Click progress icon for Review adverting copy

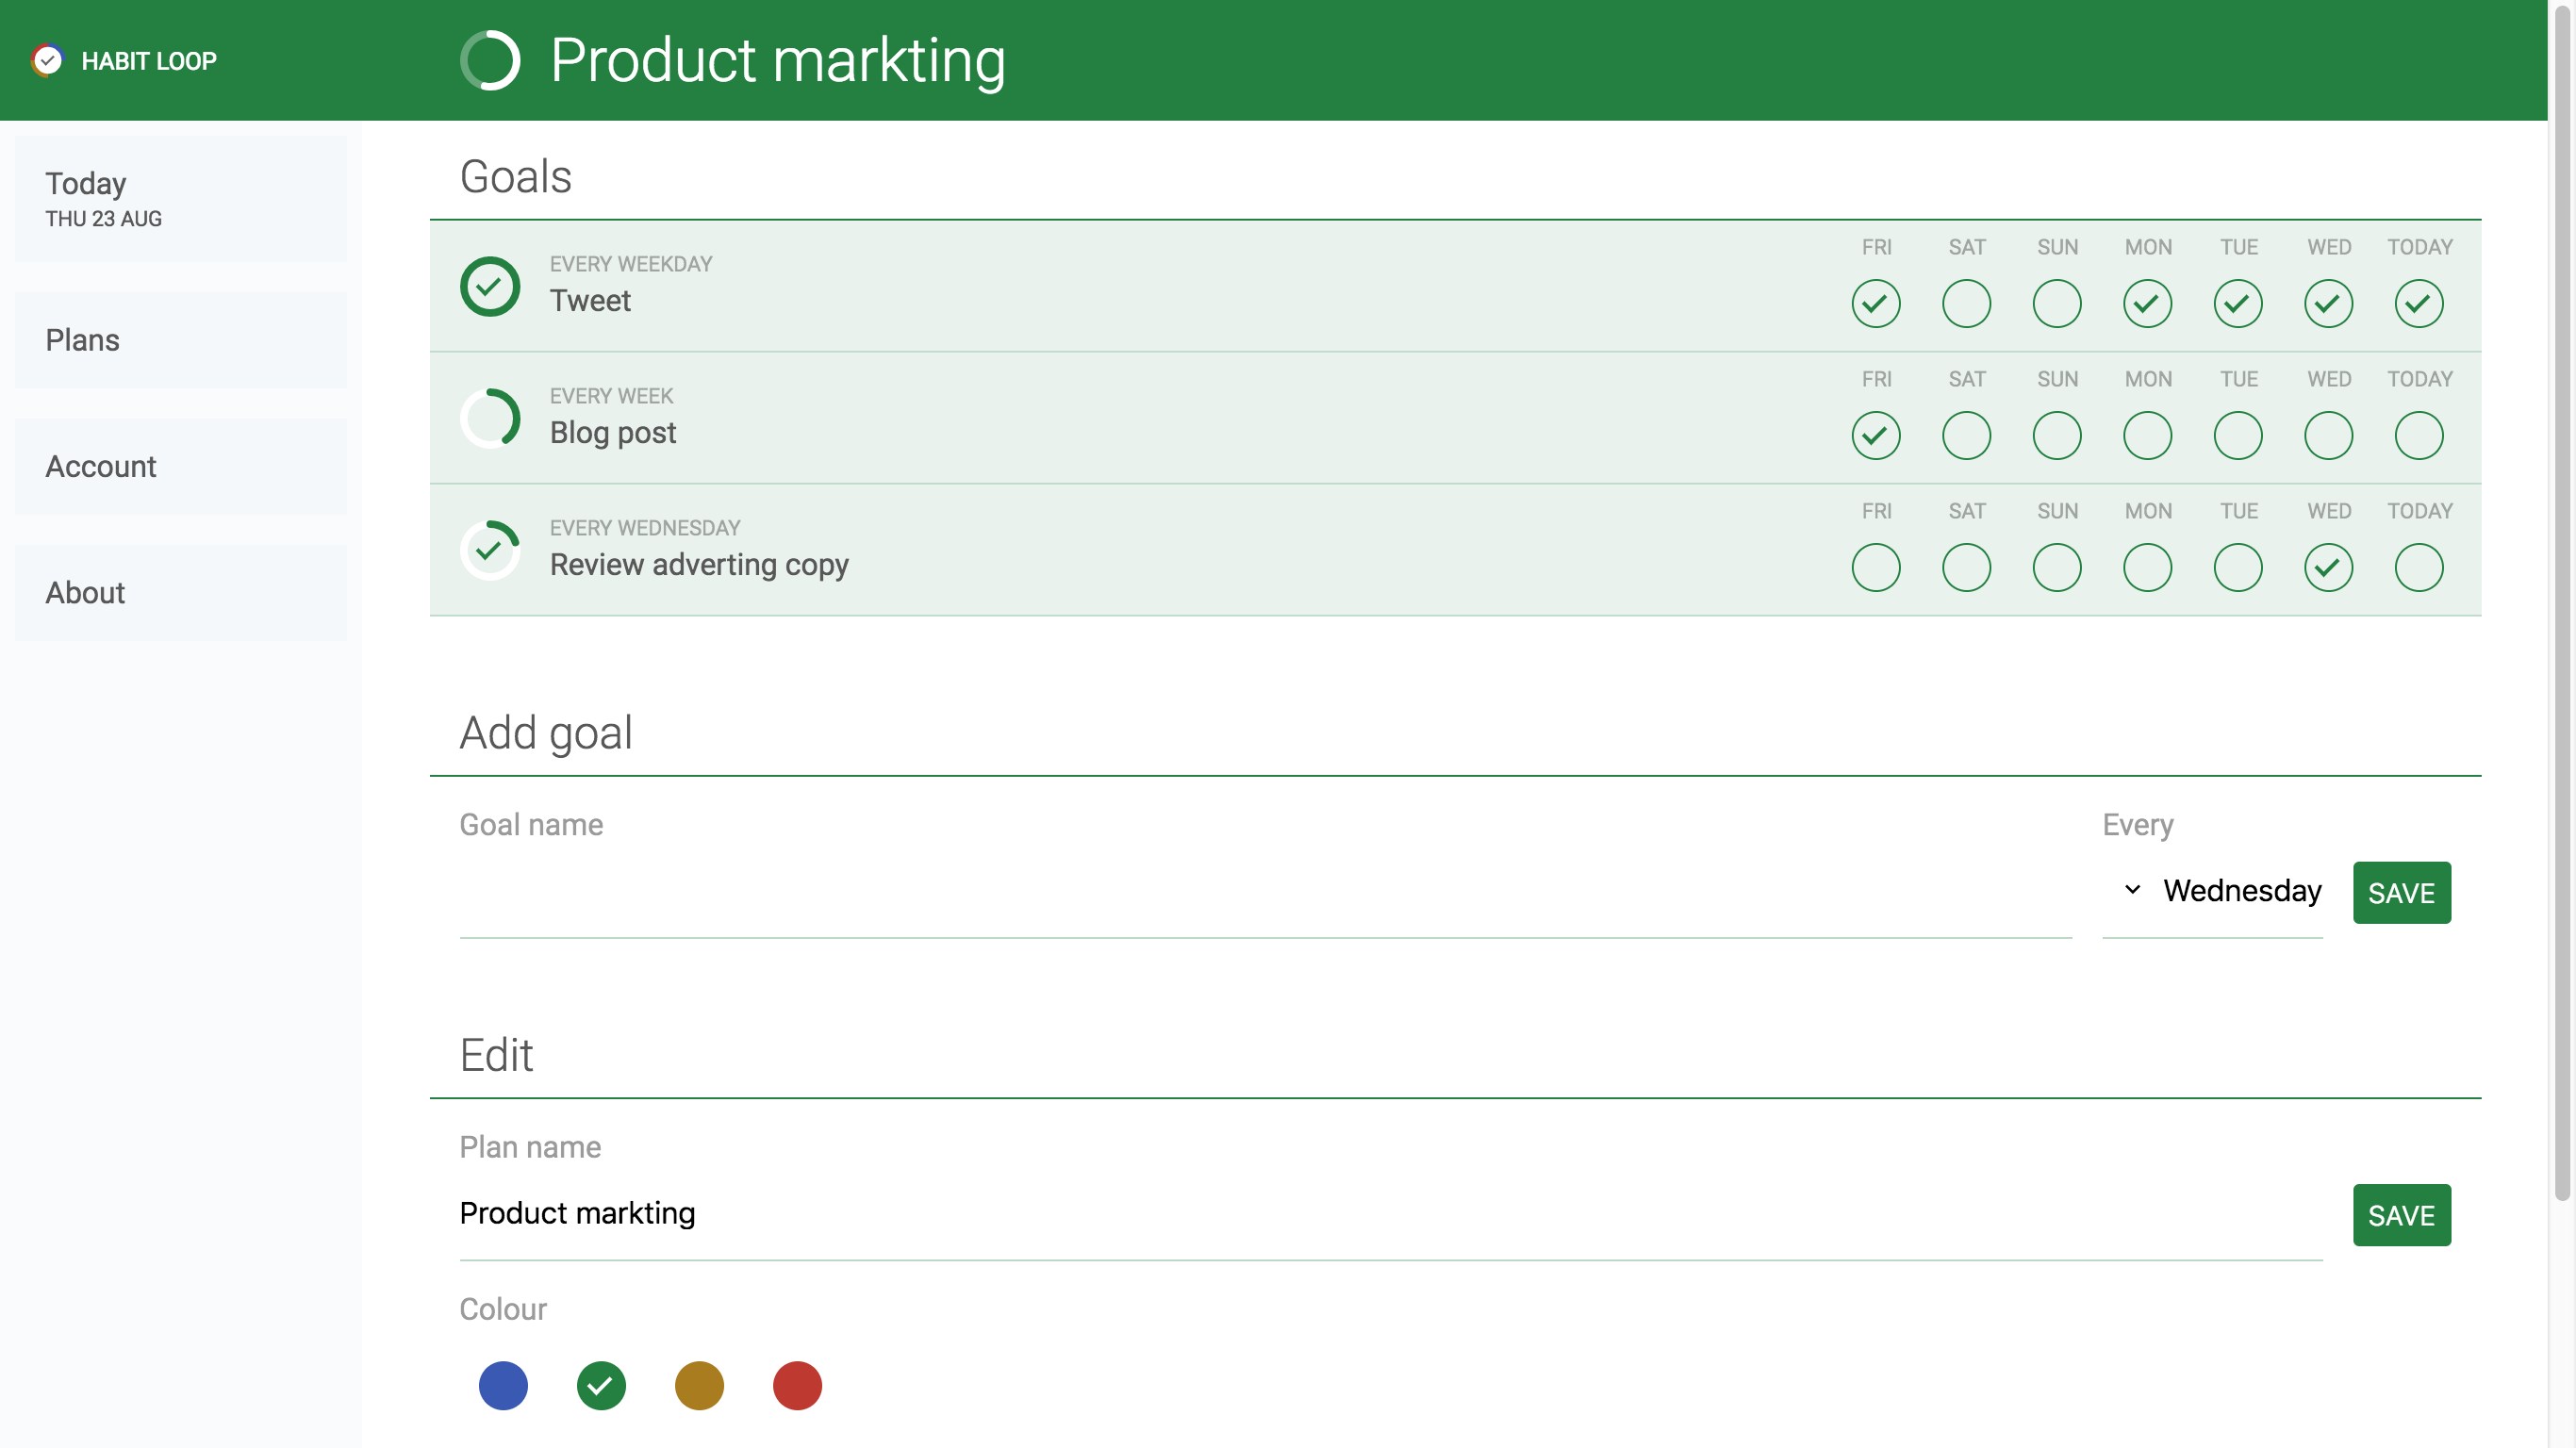coord(490,550)
